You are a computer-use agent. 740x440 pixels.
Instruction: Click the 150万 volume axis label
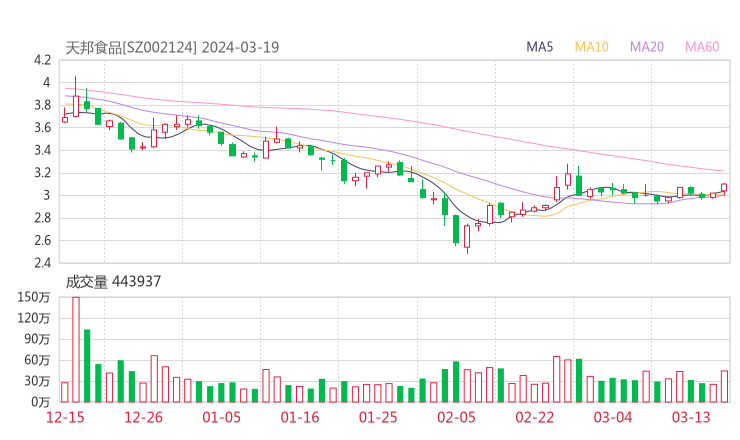click(34, 297)
